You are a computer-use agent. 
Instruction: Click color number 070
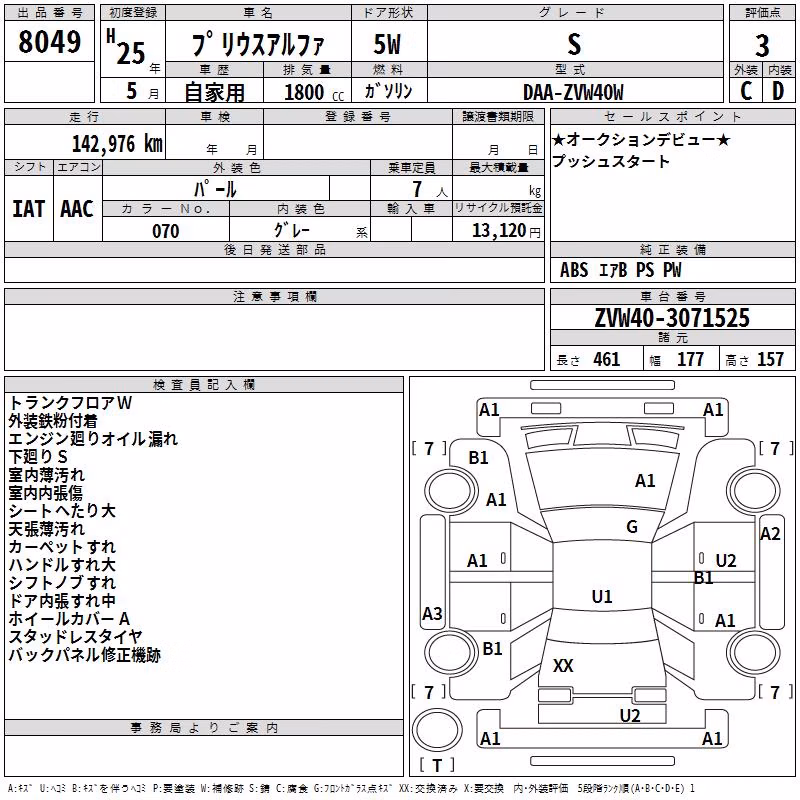point(166,231)
